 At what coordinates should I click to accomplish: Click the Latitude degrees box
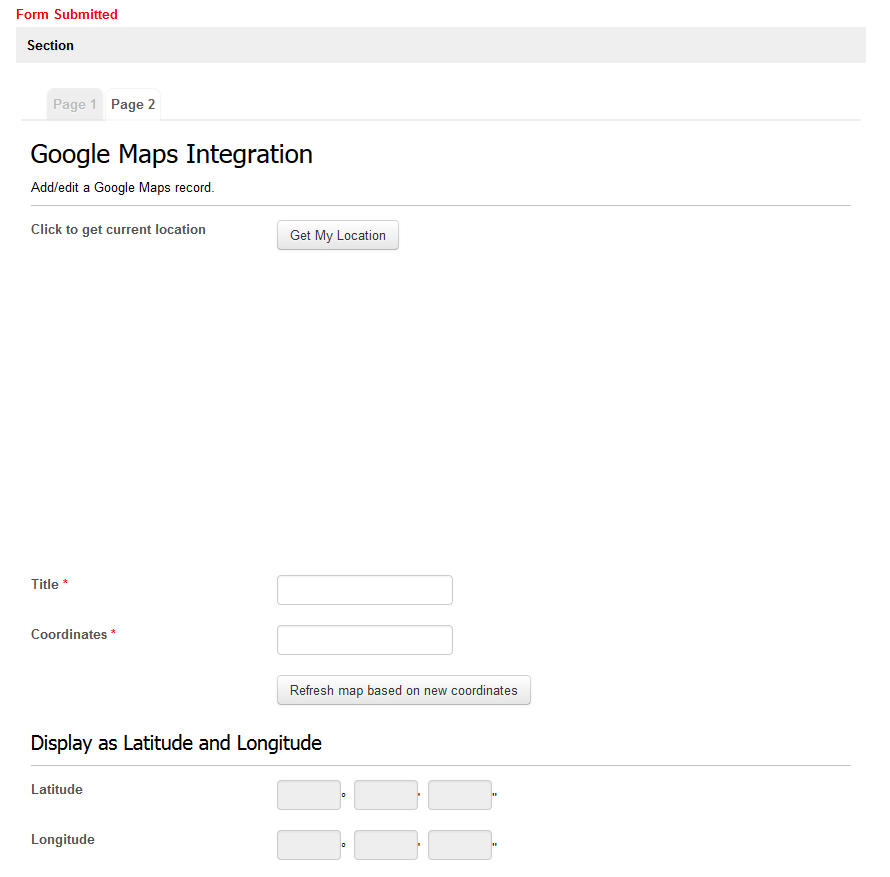[308, 795]
